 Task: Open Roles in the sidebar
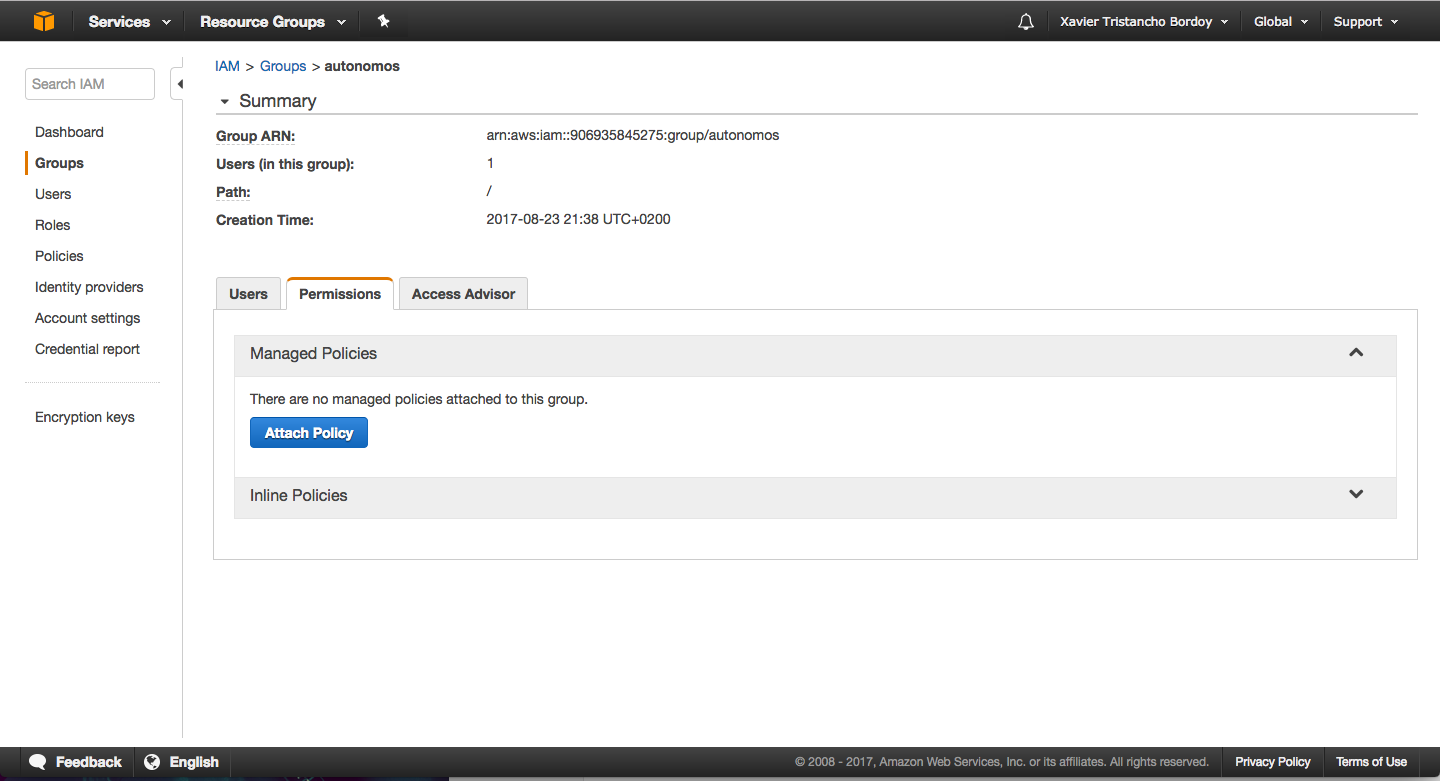pos(52,225)
